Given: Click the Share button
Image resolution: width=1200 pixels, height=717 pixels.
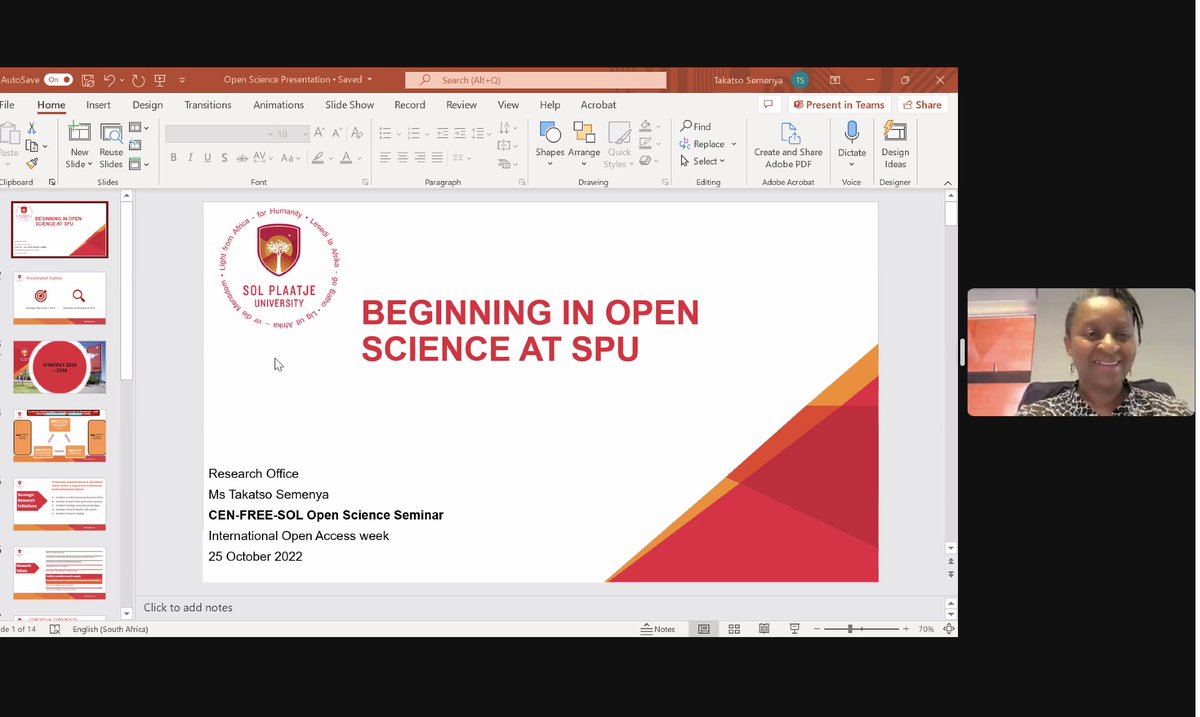Looking at the screenshot, I should [x=921, y=104].
